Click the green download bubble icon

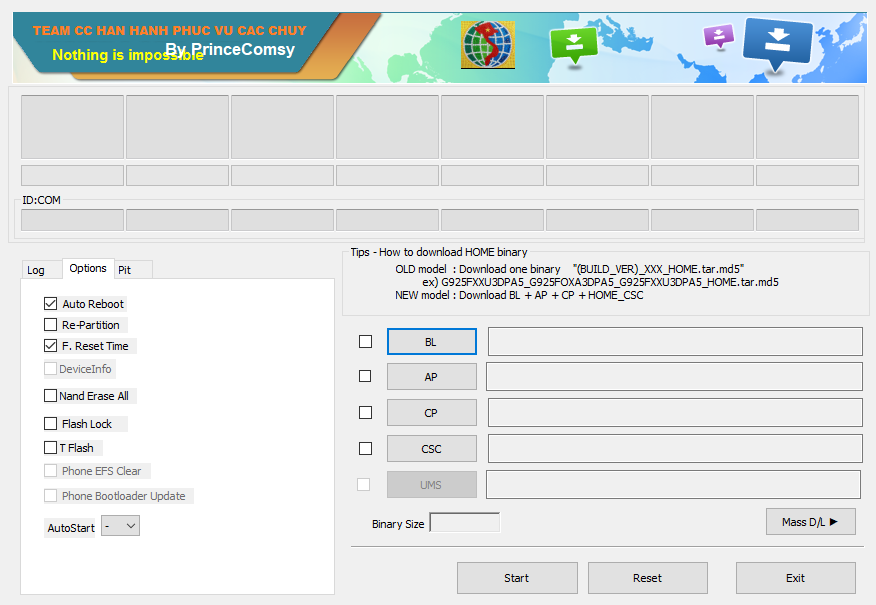(573, 43)
